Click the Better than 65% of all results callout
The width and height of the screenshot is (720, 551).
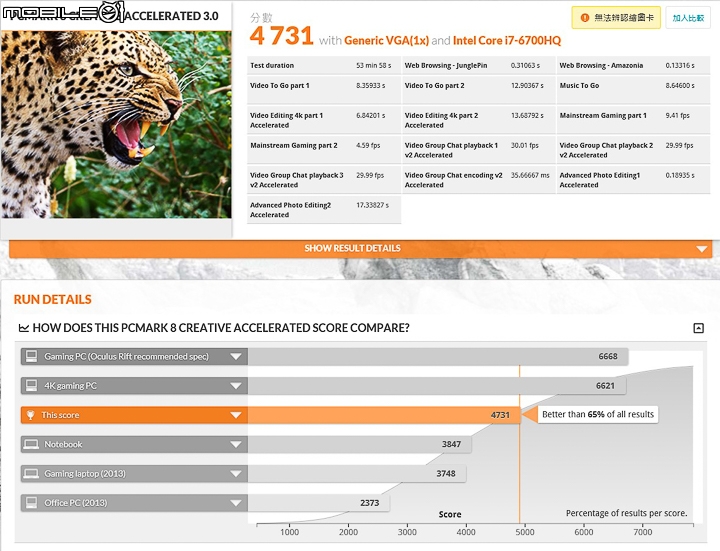click(x=597, y=415)
